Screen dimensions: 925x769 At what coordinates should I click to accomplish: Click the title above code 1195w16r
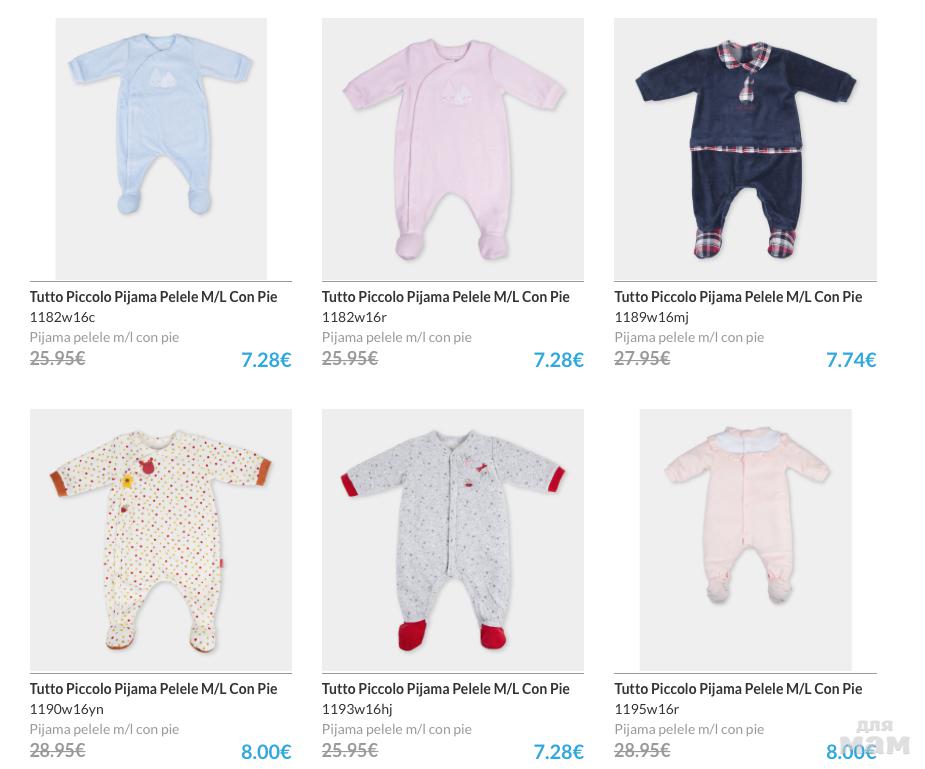738,689
